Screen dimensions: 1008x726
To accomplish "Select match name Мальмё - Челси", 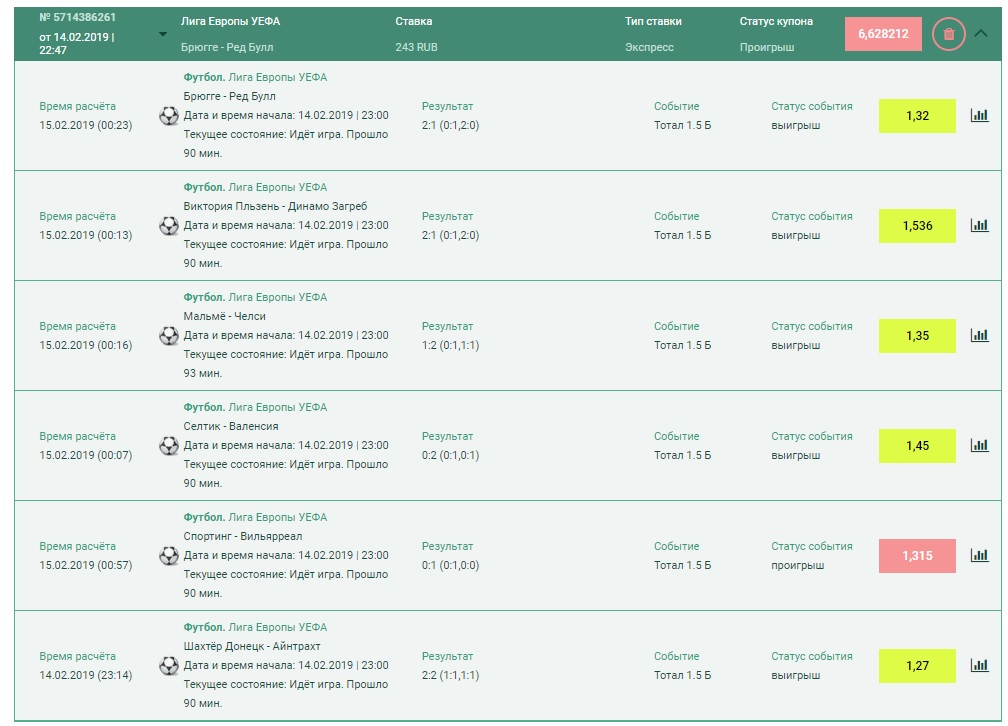I will (x=224, y=316).
